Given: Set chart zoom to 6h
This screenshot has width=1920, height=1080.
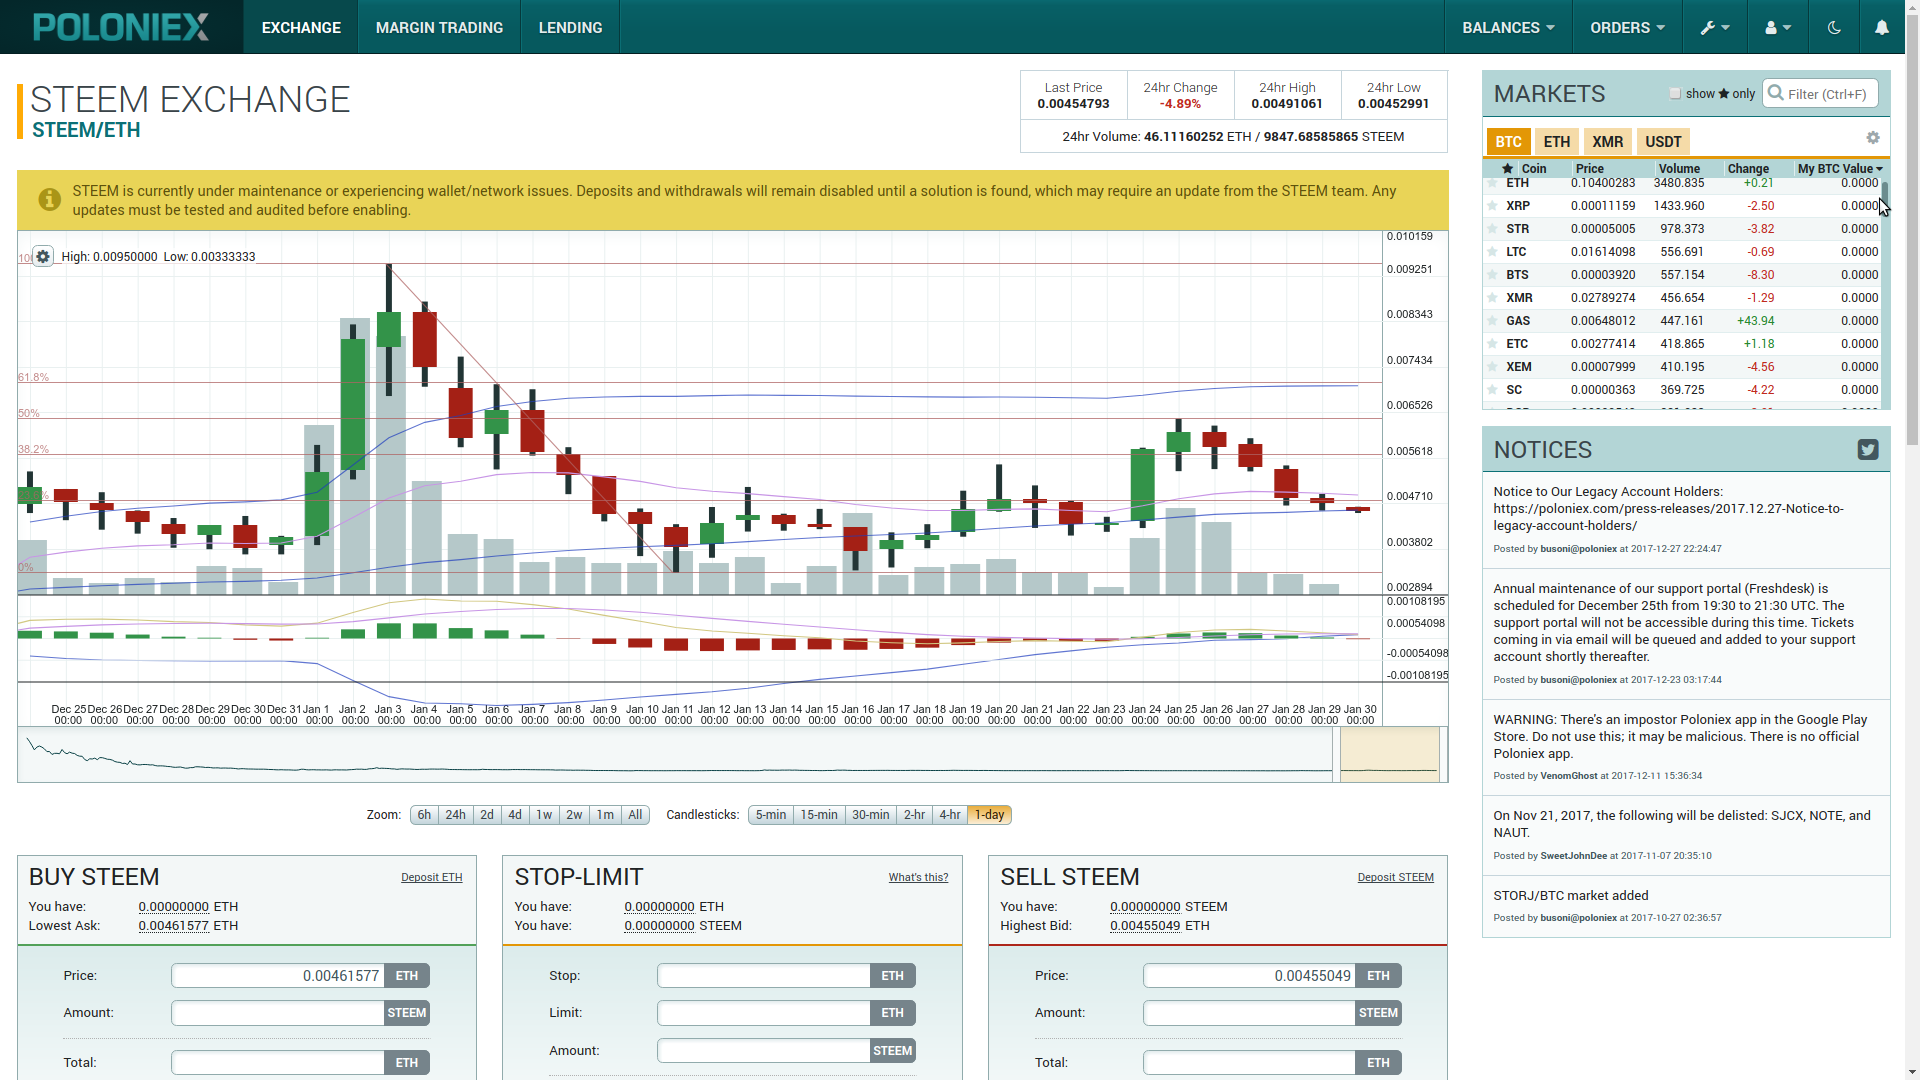Looking at the screenshot, I should click(425, 815).
